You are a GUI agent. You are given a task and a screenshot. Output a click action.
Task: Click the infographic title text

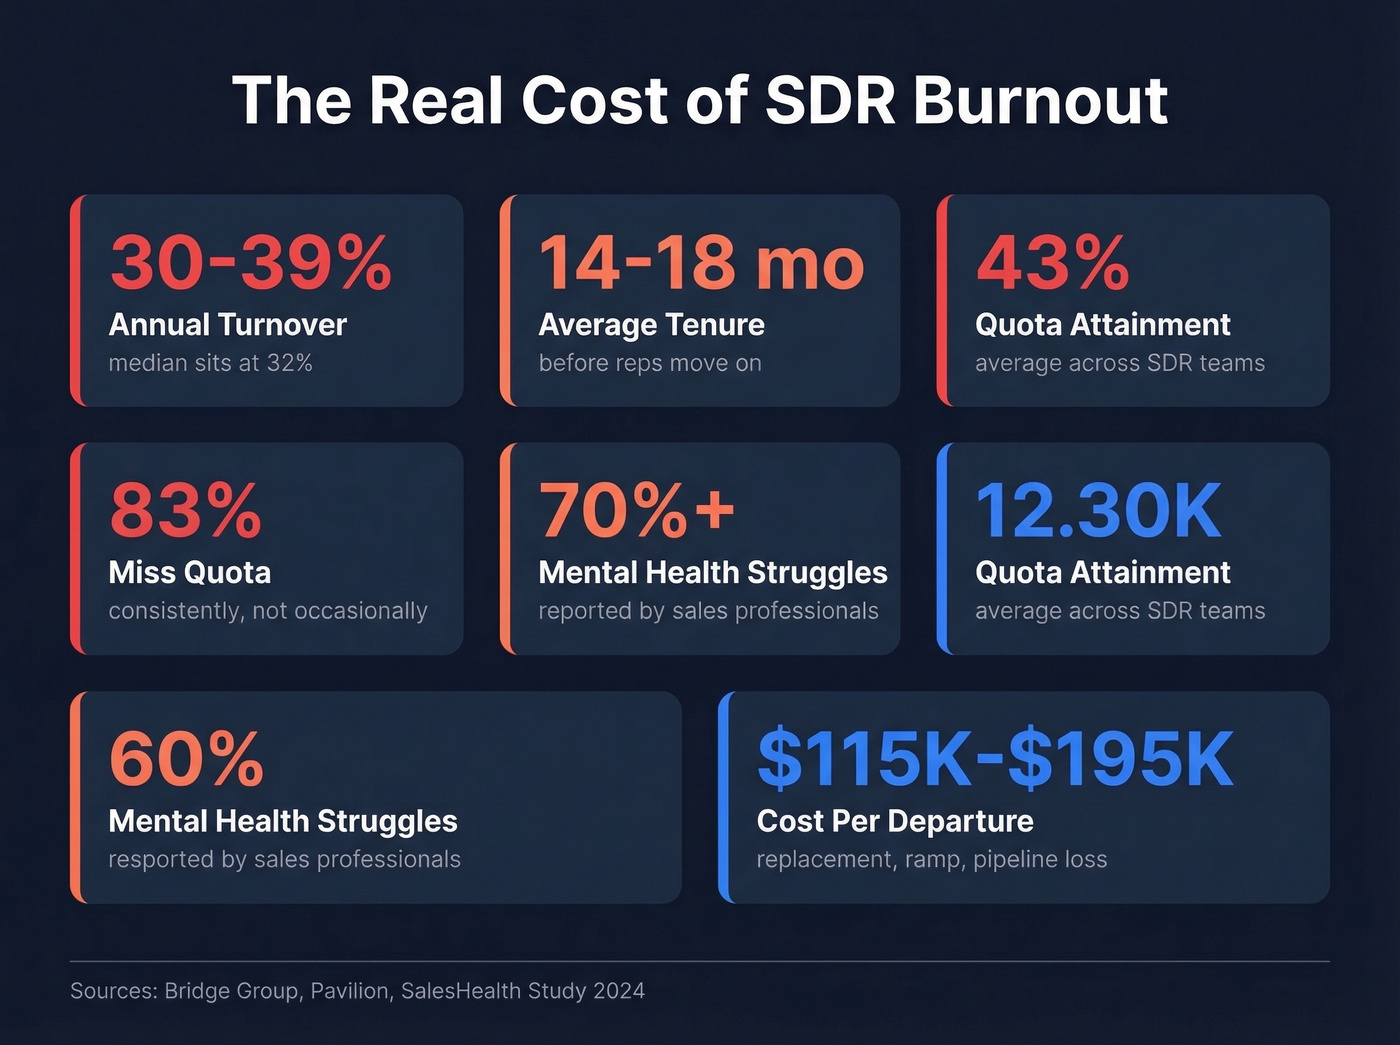coord(700,100)
